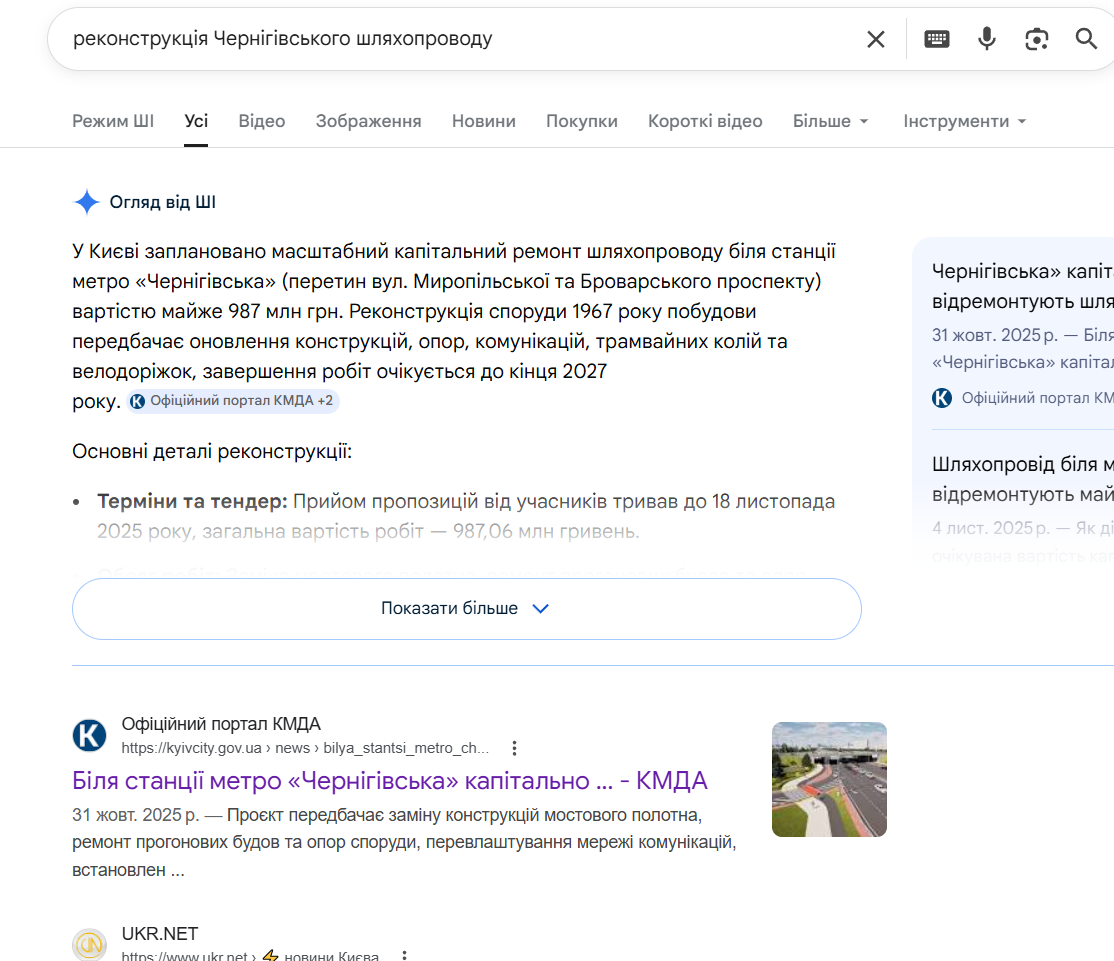
Task: Open three-dot menu for the КМДА result
Action: click(514, 748)
